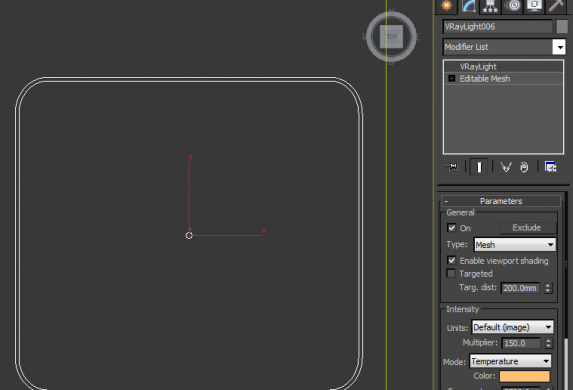
Task: Click the Exclude button
Action: [x=527, y=228]
